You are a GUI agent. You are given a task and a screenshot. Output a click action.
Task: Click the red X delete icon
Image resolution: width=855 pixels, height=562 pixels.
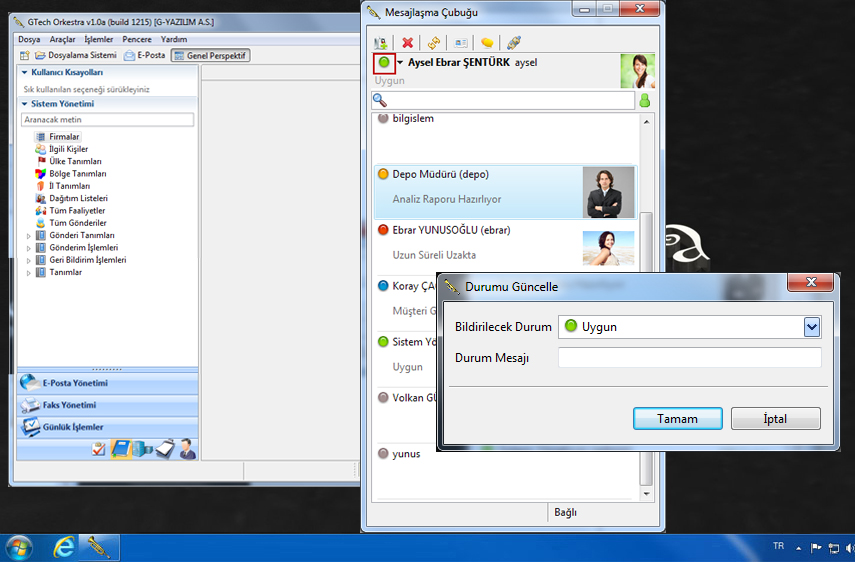[x=407, y=43]
